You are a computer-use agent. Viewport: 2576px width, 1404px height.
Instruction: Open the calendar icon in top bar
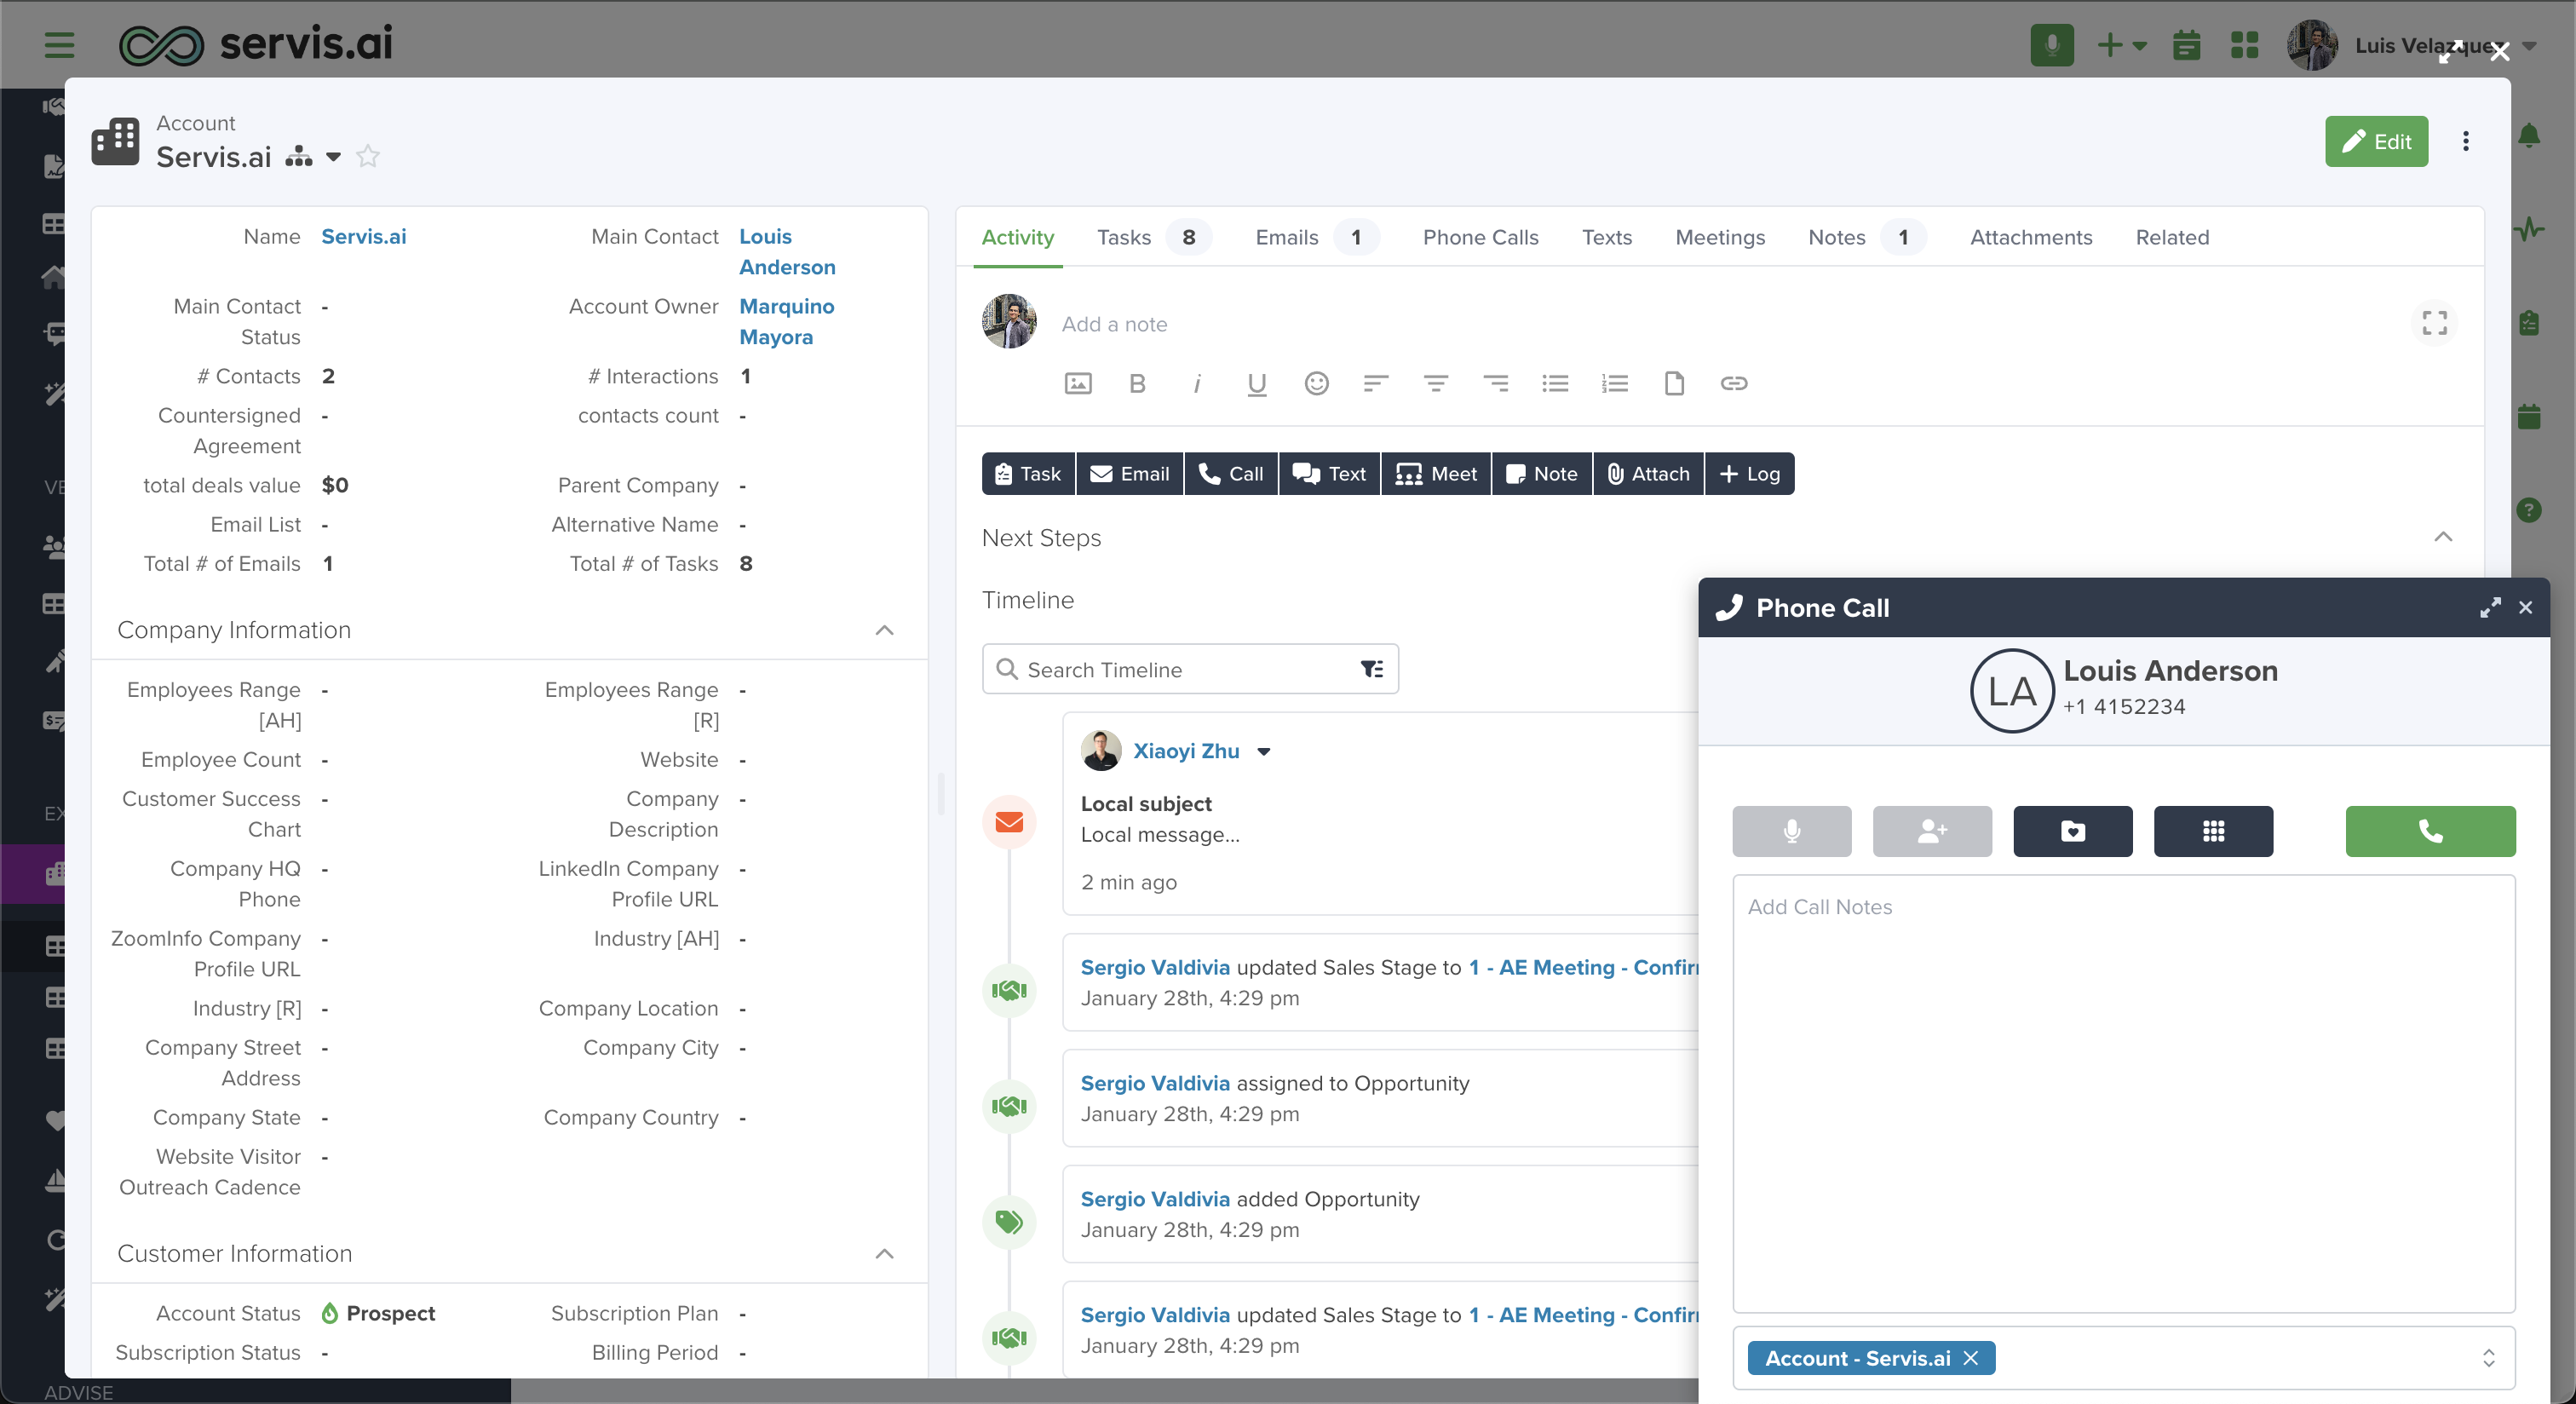coord(2186,45)
